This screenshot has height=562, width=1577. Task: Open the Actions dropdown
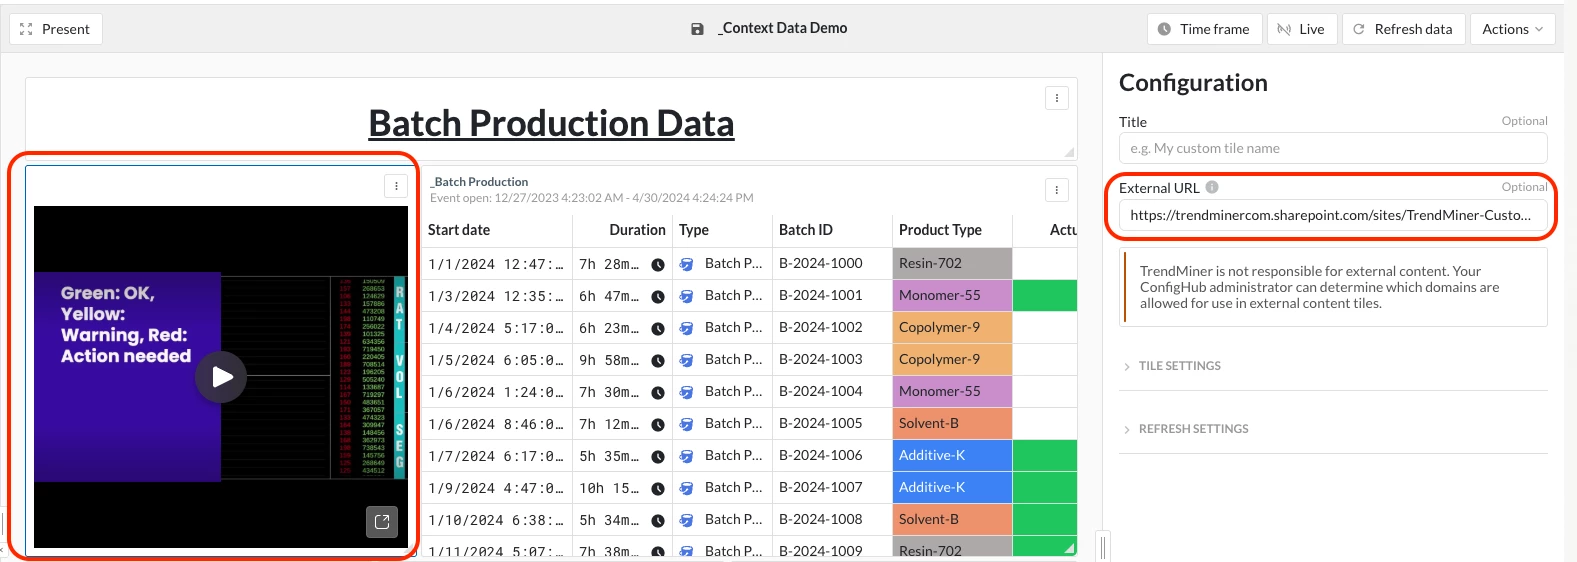coord(1511,29)
